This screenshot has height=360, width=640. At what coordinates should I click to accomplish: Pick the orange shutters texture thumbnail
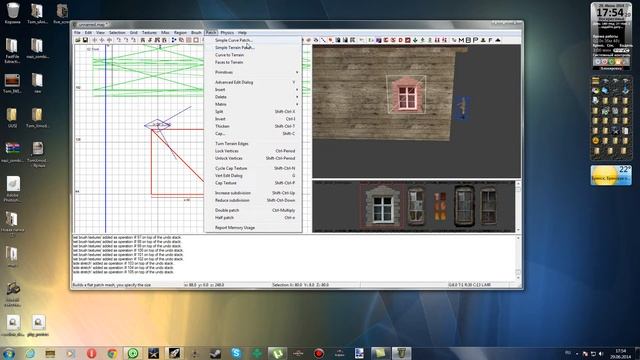click(x=440, y=207)
